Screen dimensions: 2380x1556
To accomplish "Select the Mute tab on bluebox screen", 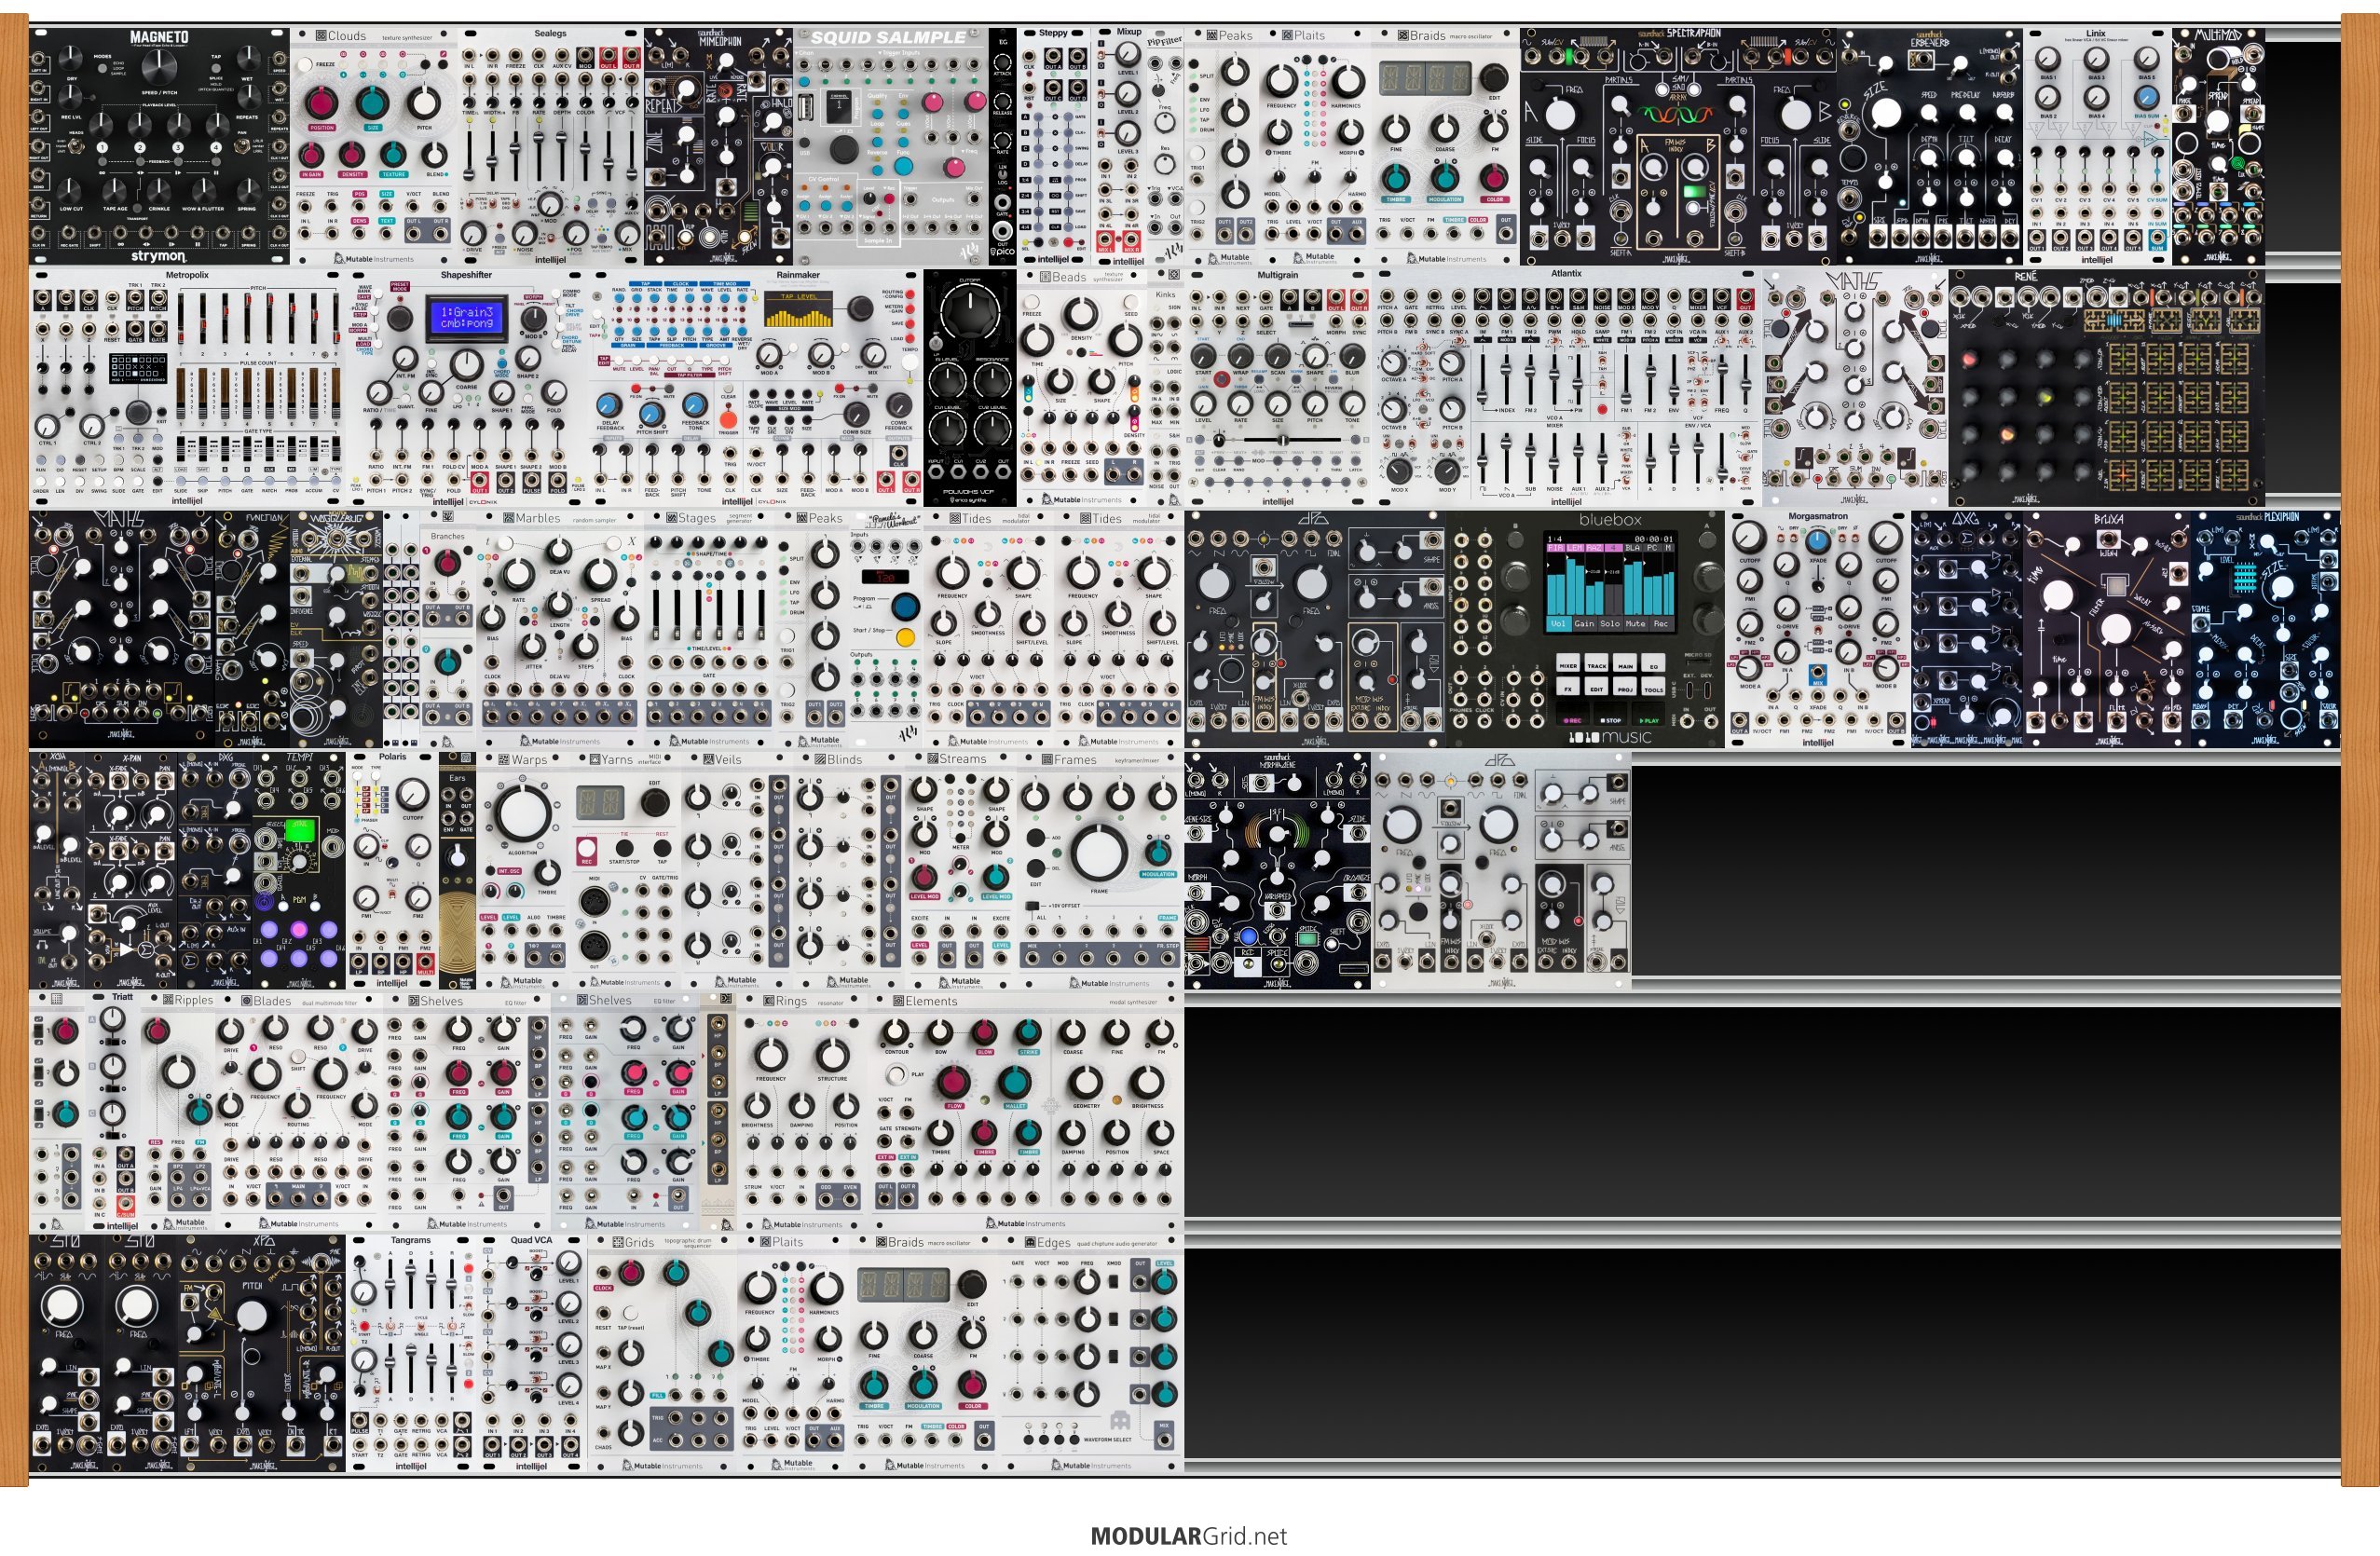I will 1636,624.
